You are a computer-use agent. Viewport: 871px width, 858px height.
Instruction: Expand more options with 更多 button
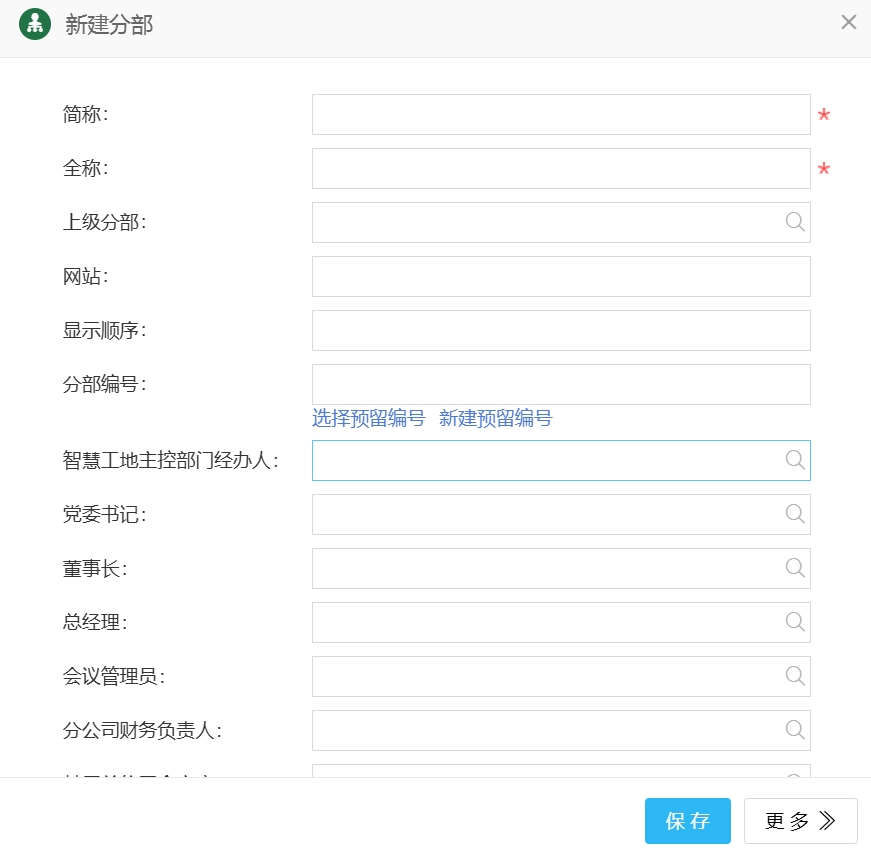[x=800, y=821]
